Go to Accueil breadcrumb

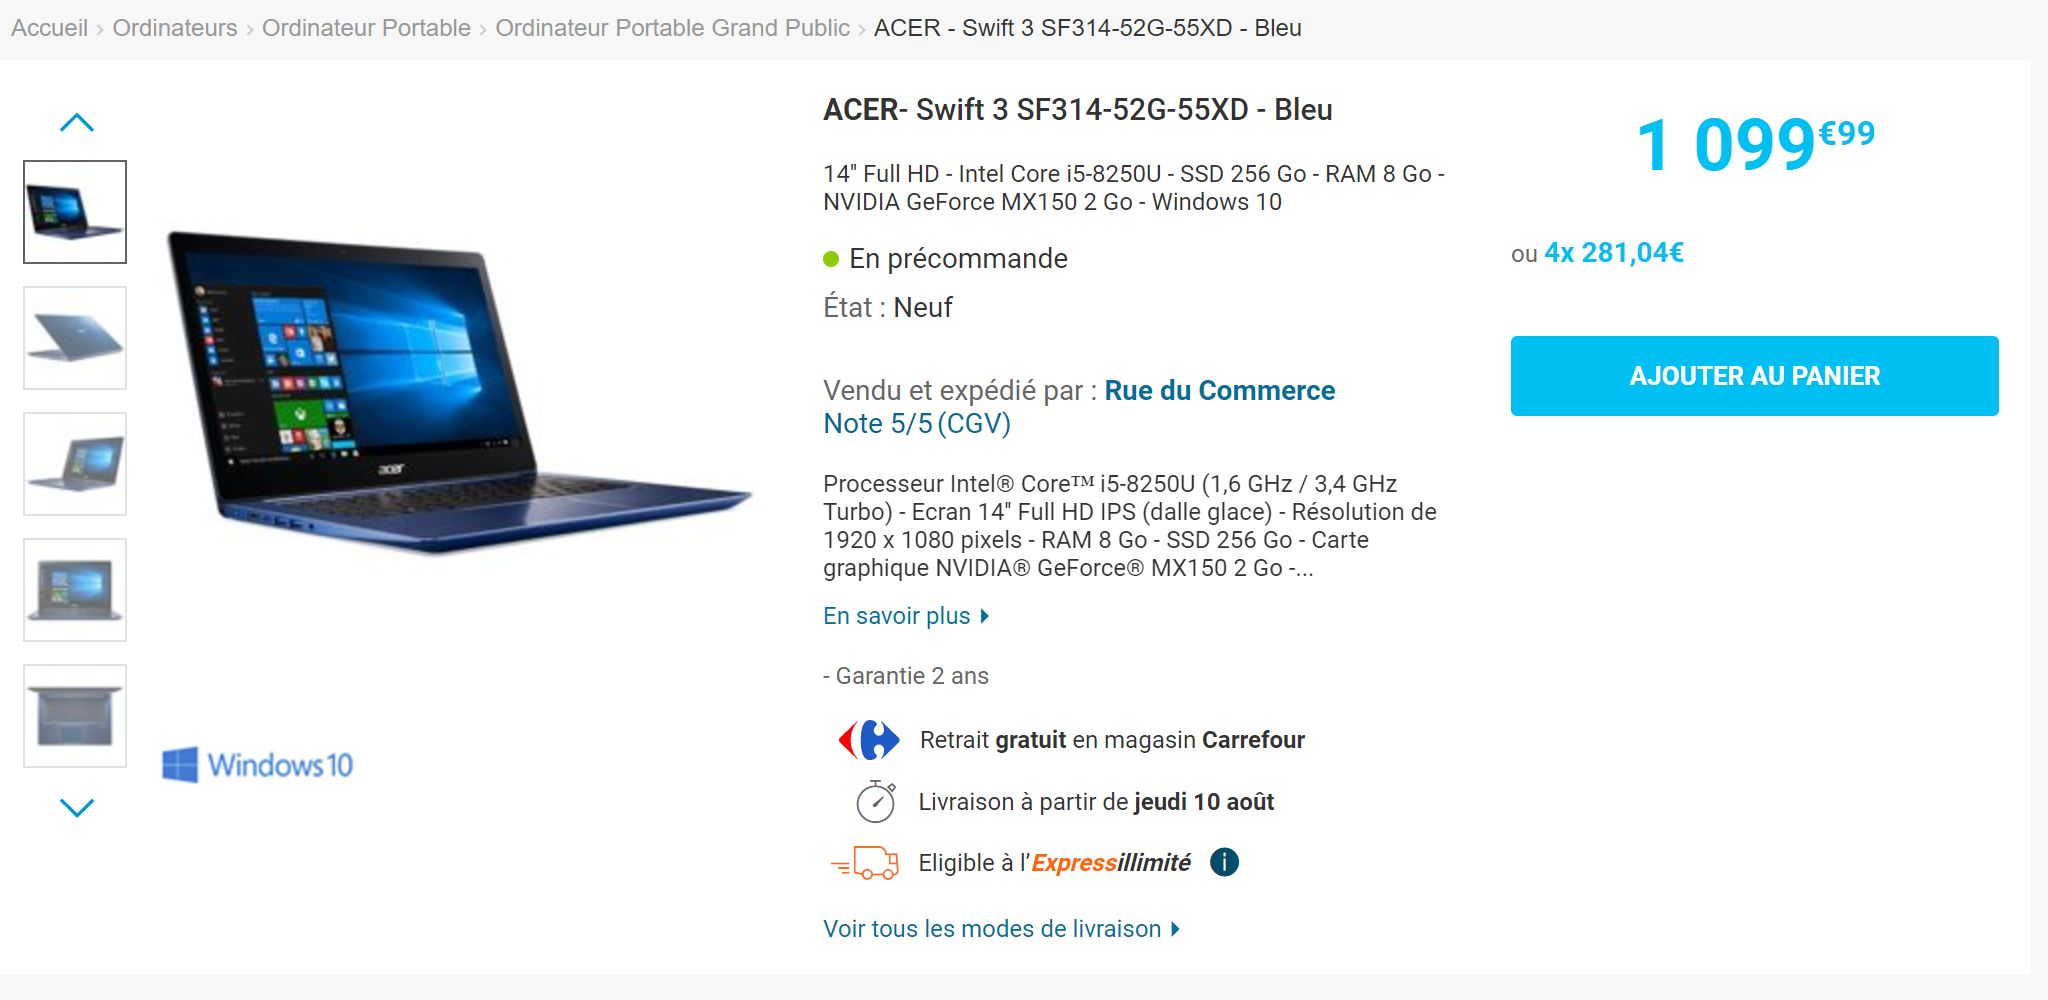pos(49,28)
